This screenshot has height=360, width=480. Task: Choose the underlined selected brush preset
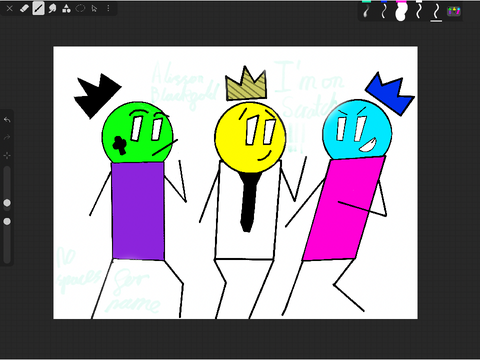(436, 13)
